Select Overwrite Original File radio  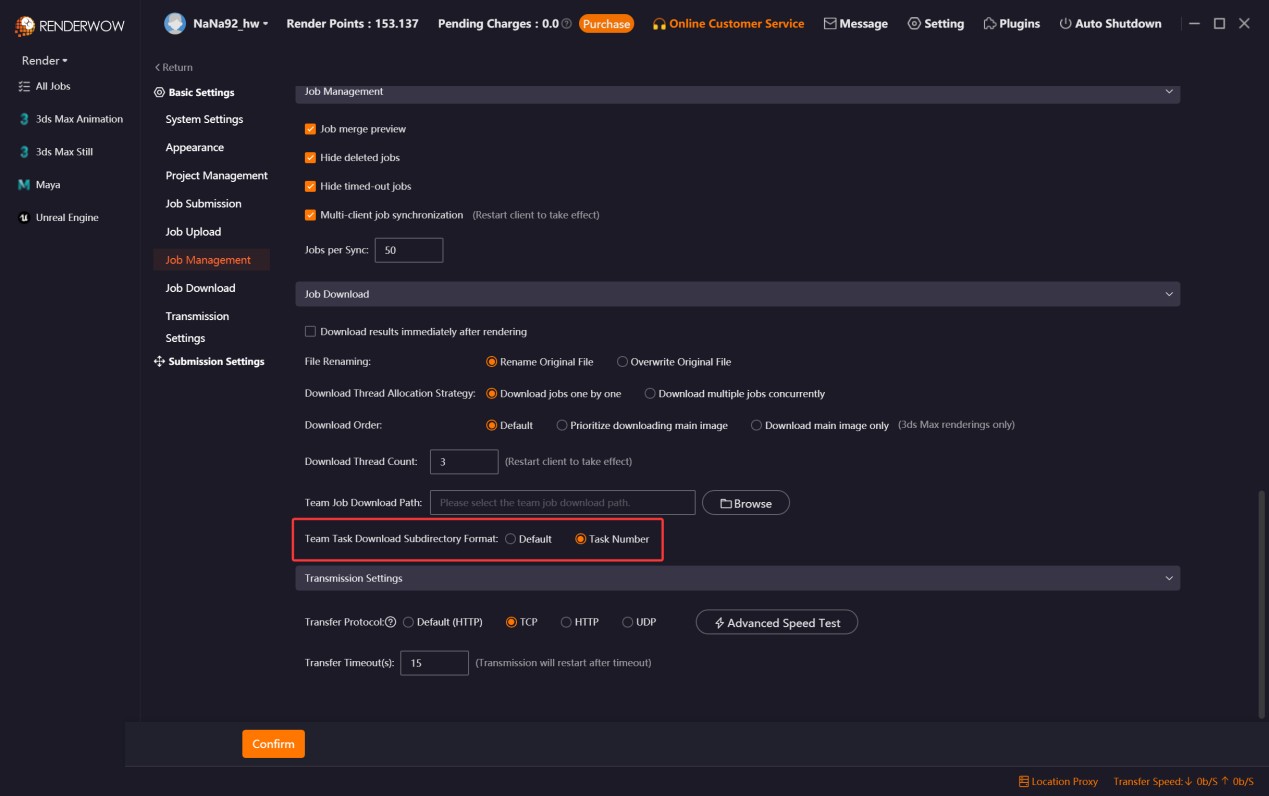click(x=622, y=362)
